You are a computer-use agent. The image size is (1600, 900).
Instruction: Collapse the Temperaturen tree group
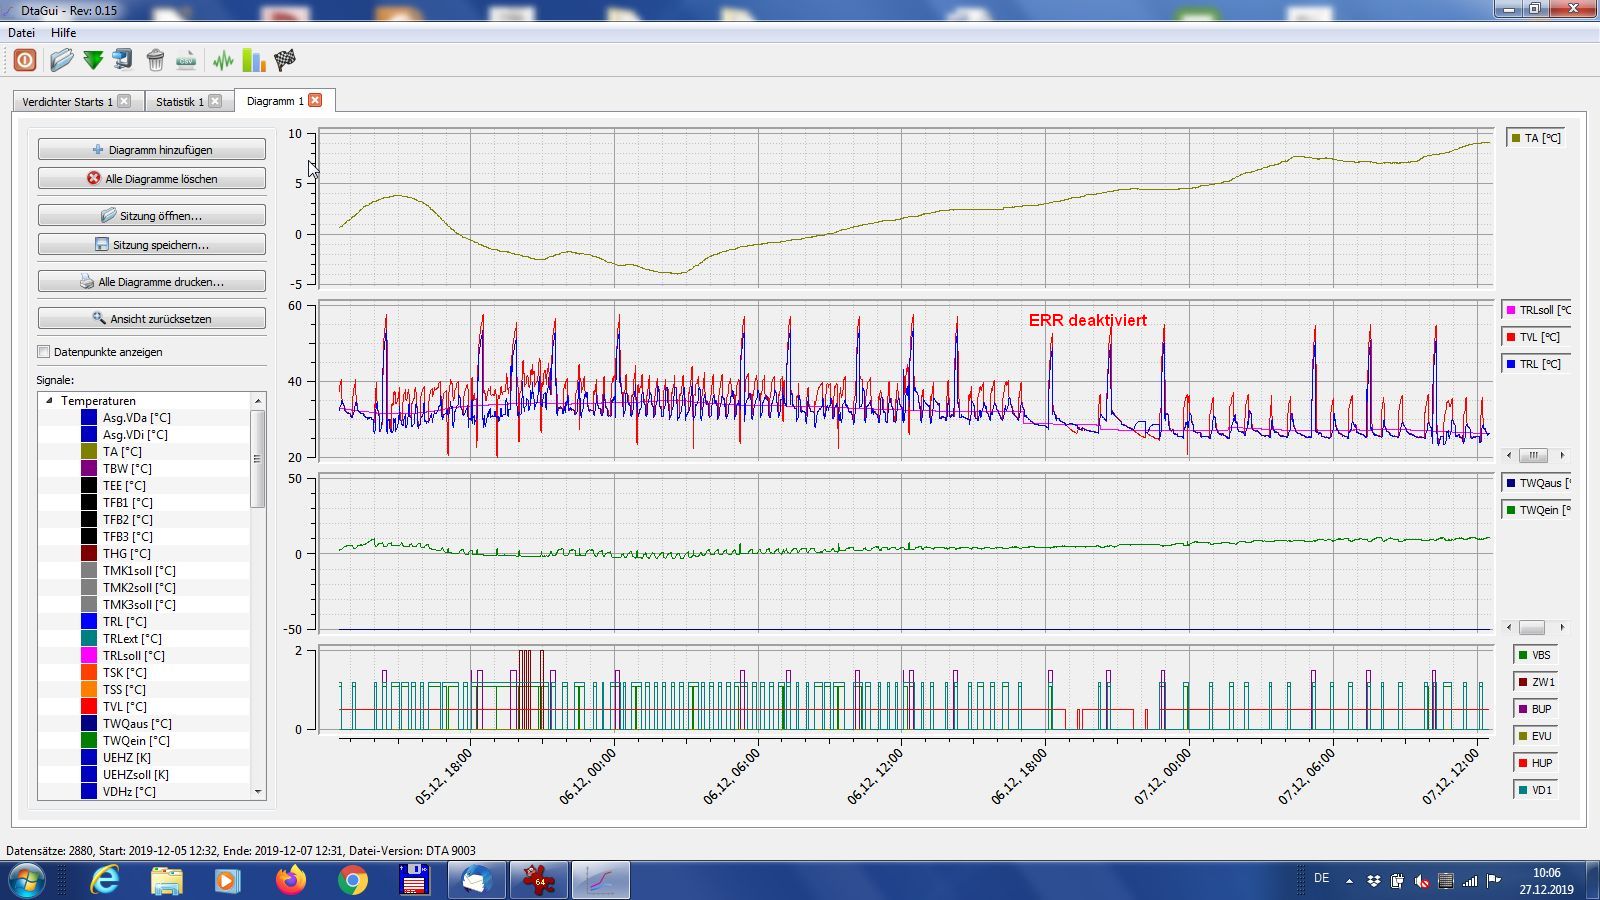point(49,400)
